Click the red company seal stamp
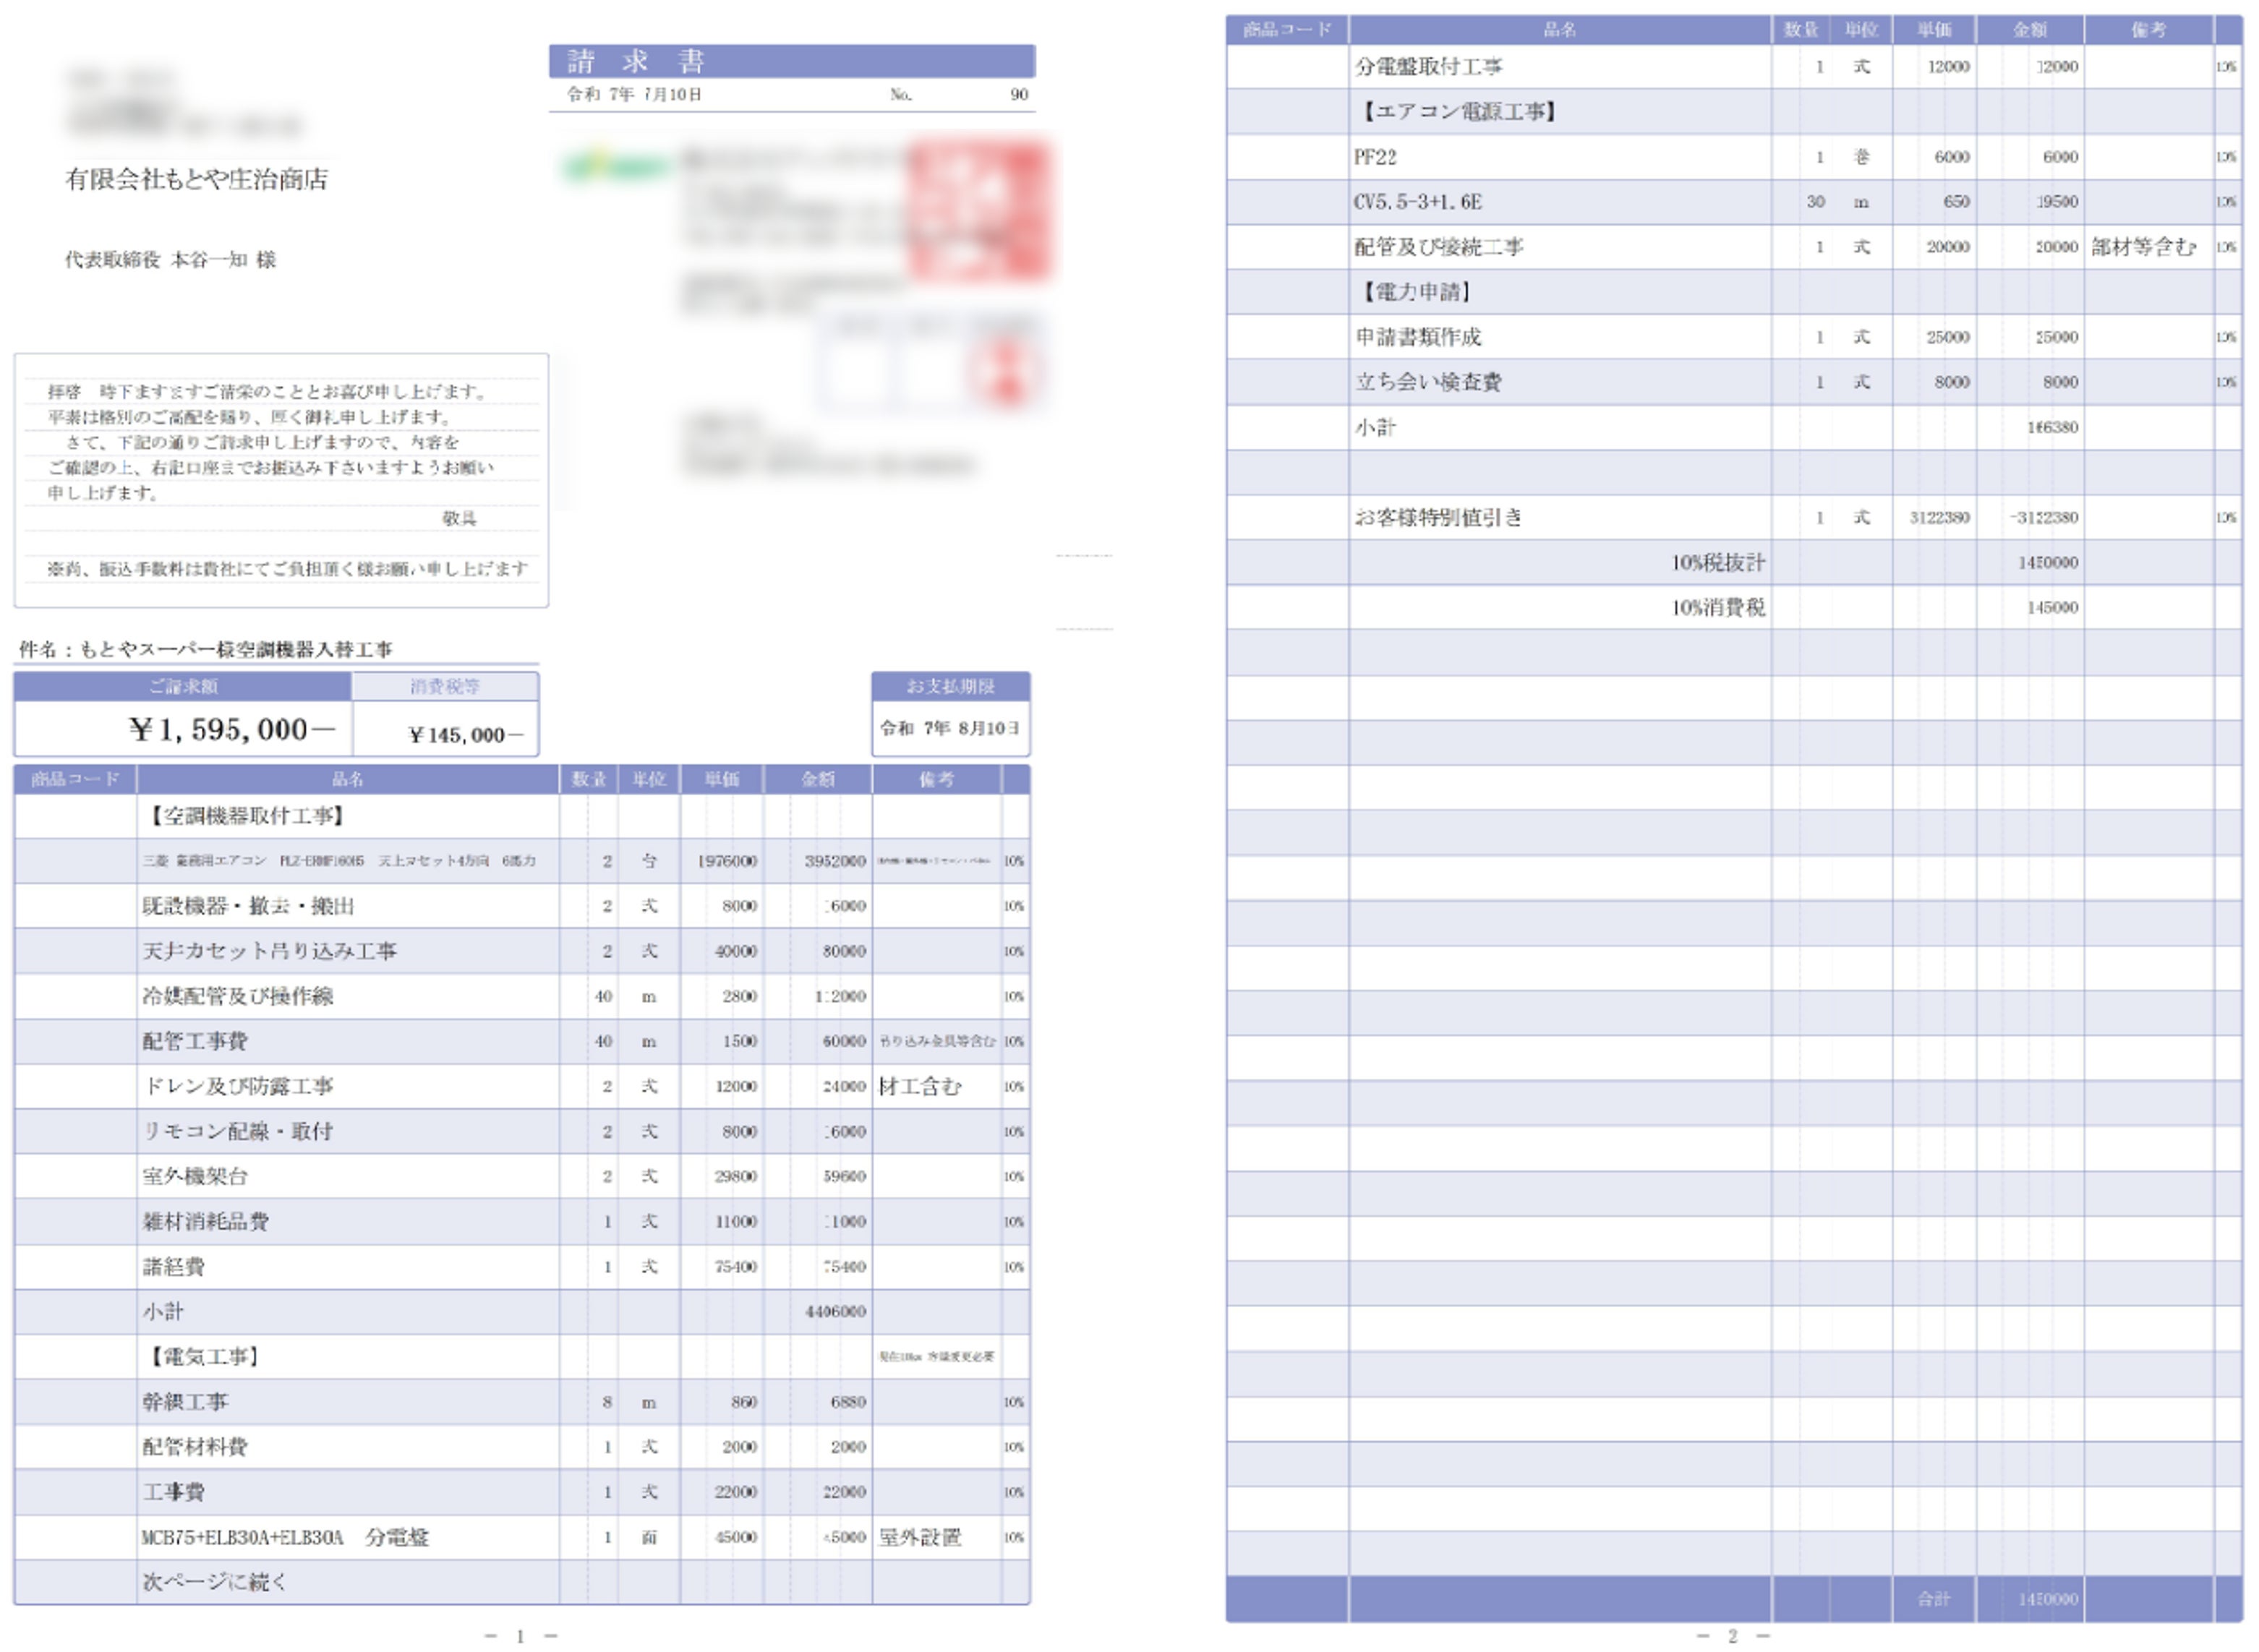This screenshot has width=2259, height=1652. click(x=978, y=211)
